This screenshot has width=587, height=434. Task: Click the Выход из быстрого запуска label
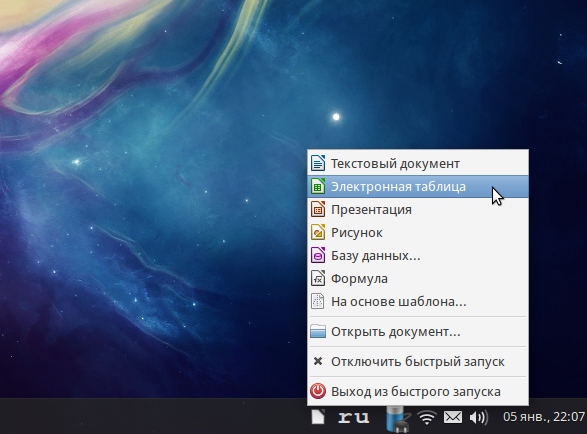tap(416, 392)
